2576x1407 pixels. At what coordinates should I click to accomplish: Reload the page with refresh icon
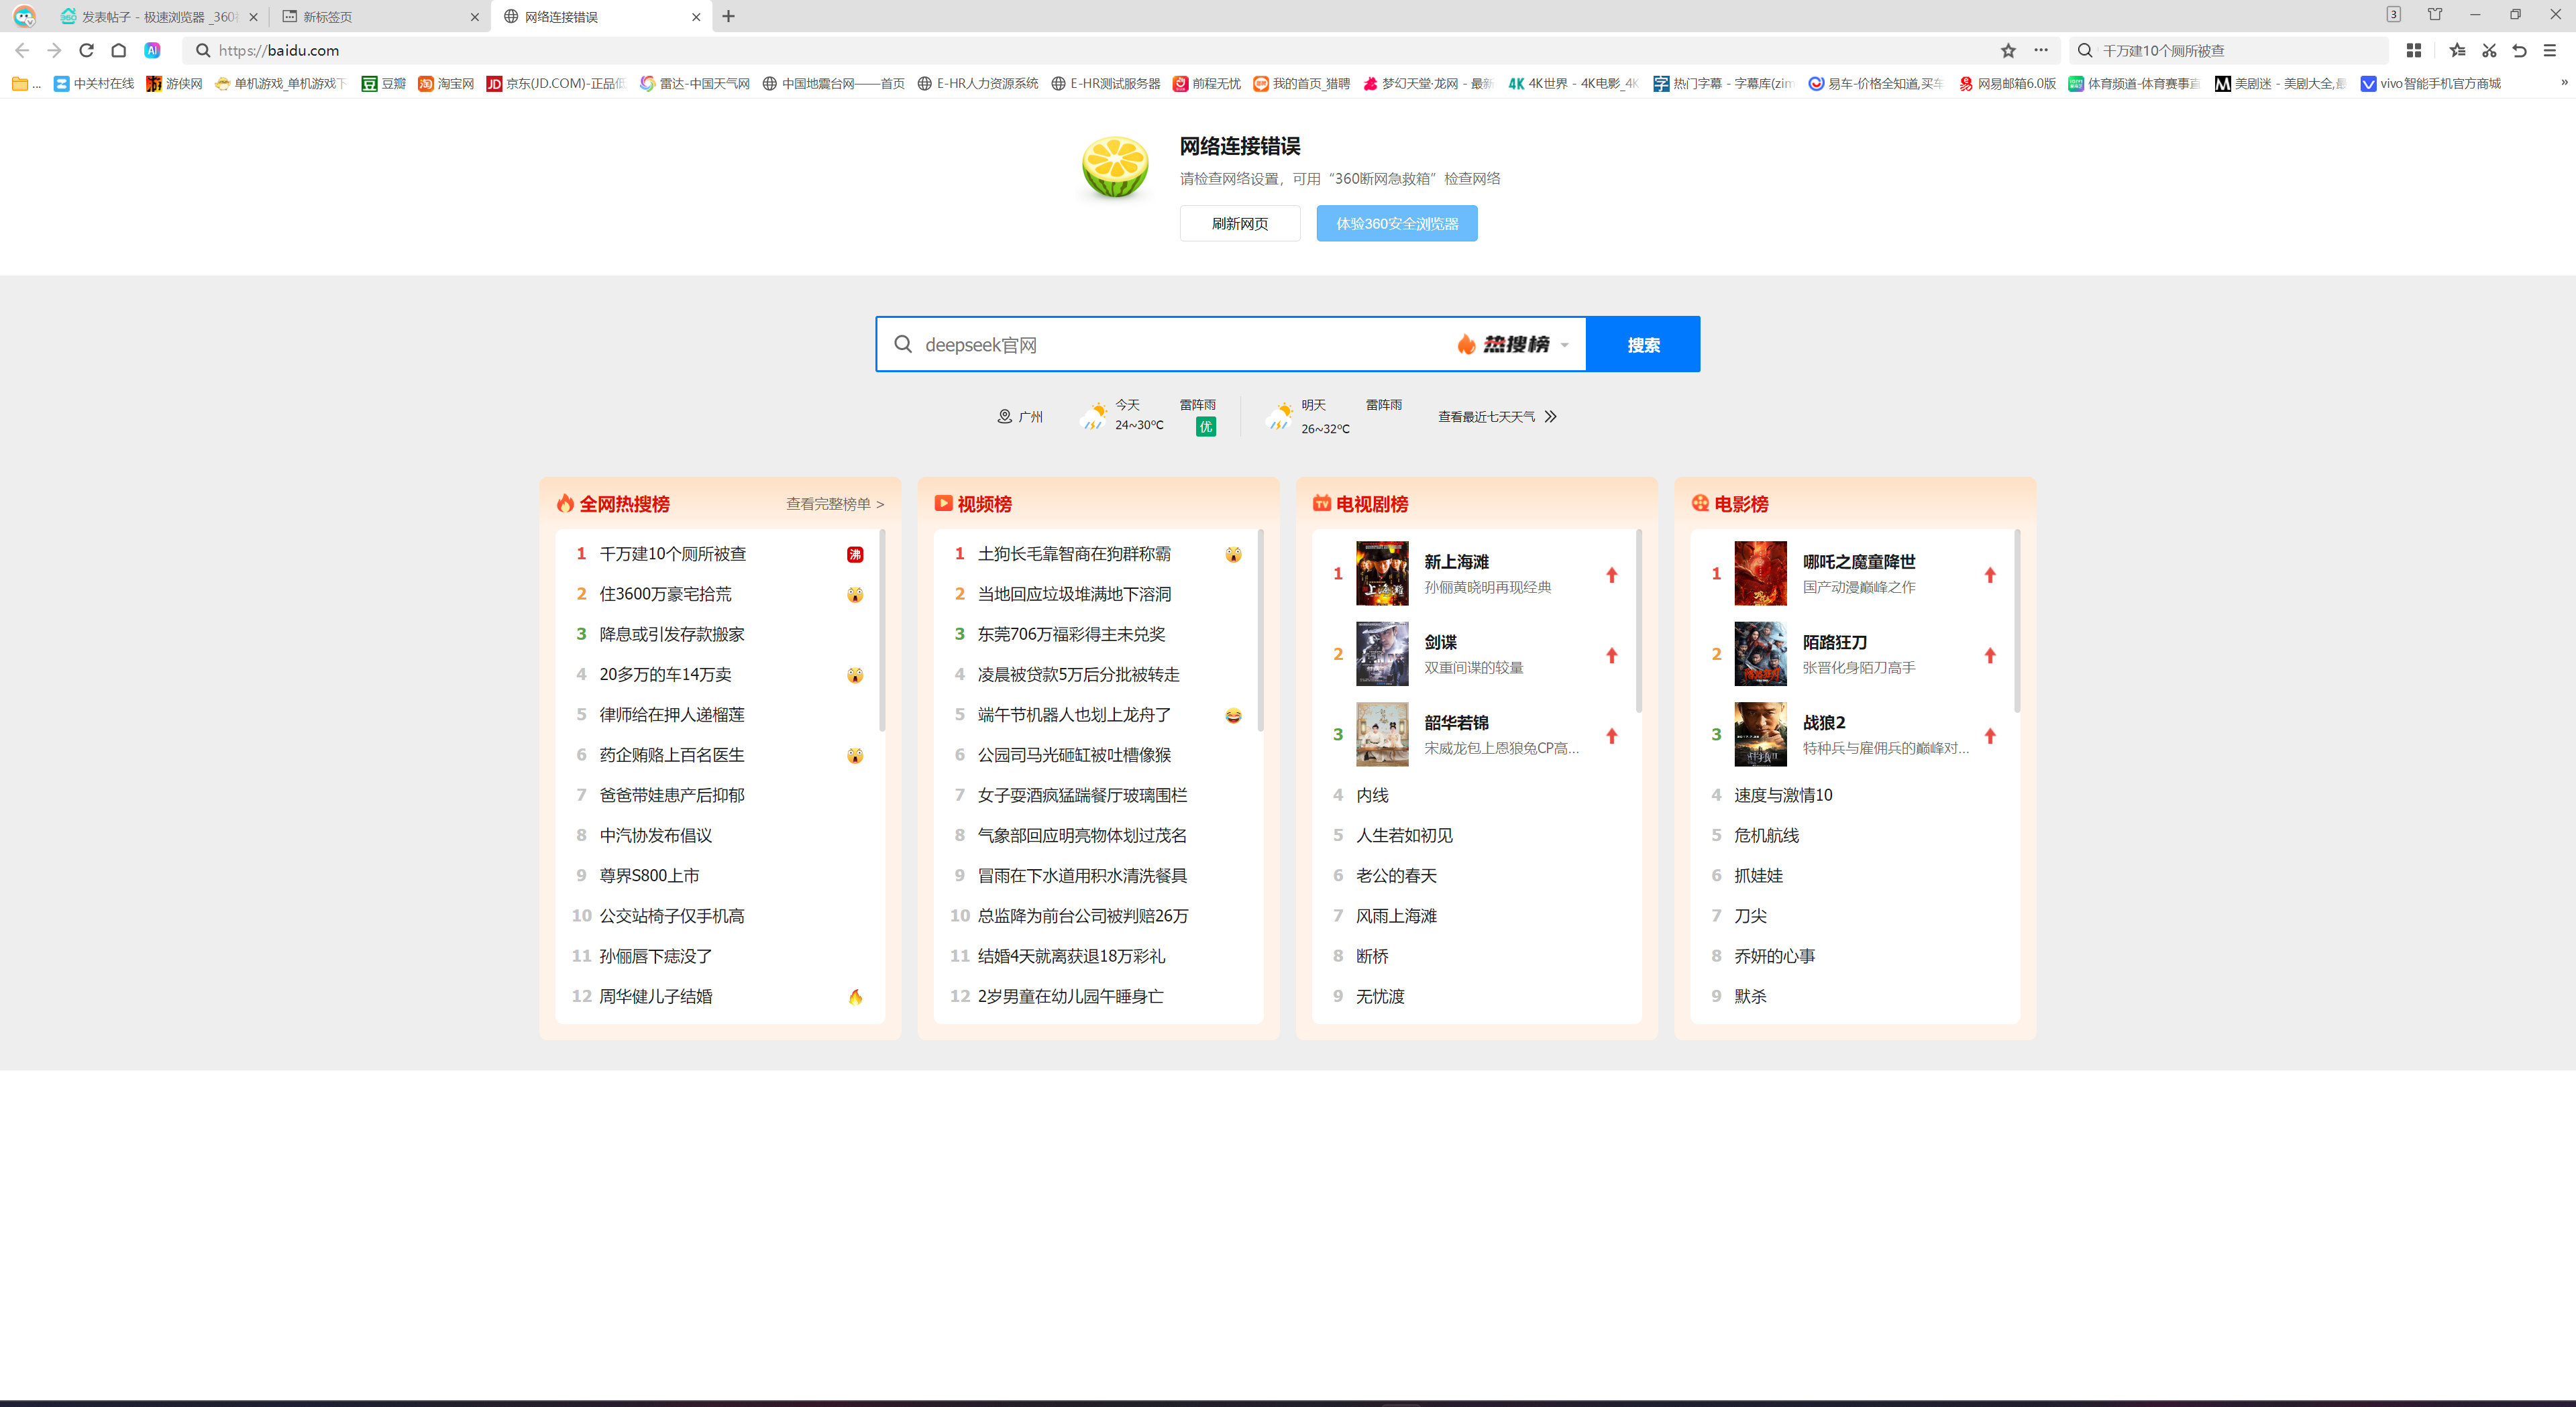[x=86, y=50]
